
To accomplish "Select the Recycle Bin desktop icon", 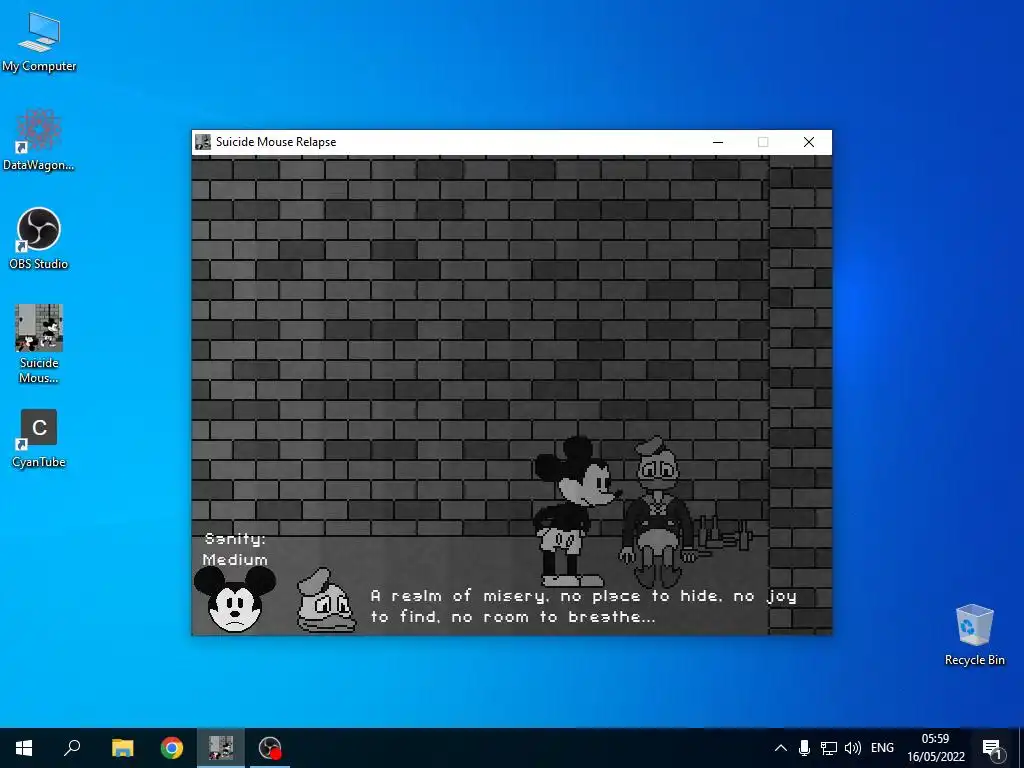I will (974, 635).
